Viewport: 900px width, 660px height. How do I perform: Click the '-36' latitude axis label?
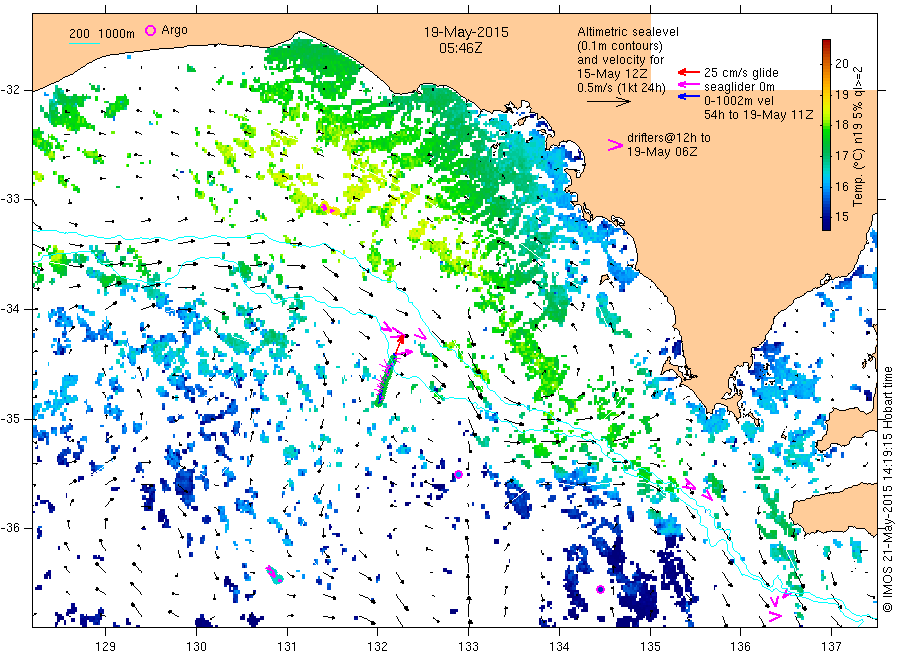coord(10,528)
